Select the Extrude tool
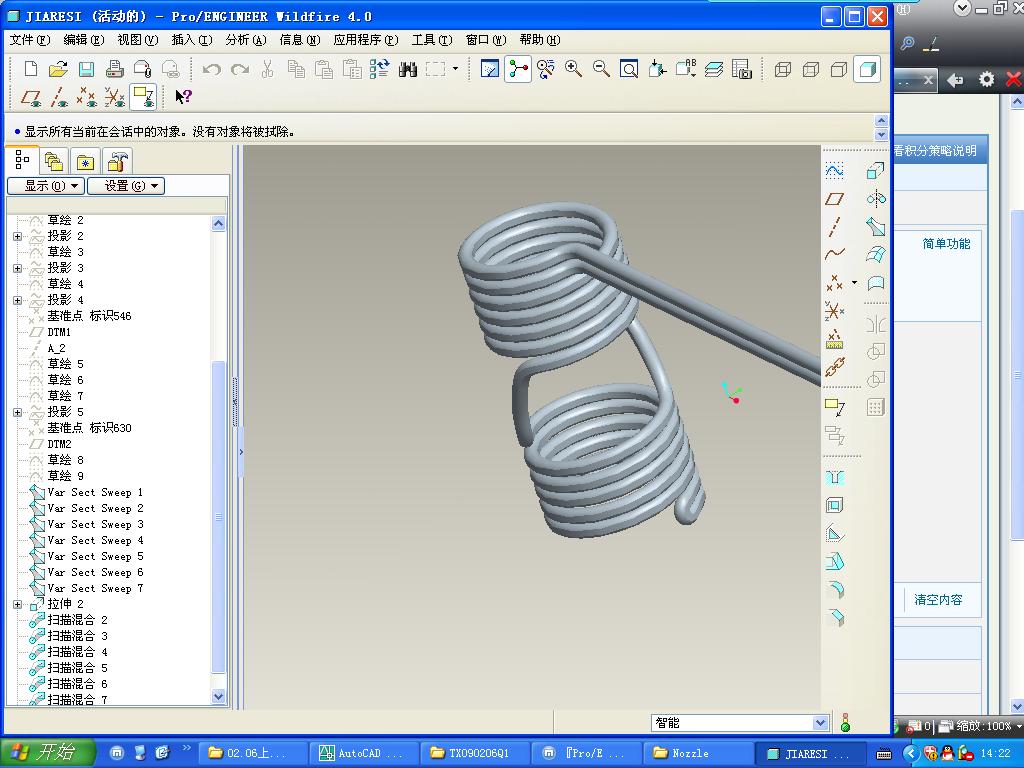Viewport: 1024px width, 768px height. (876, 170)
